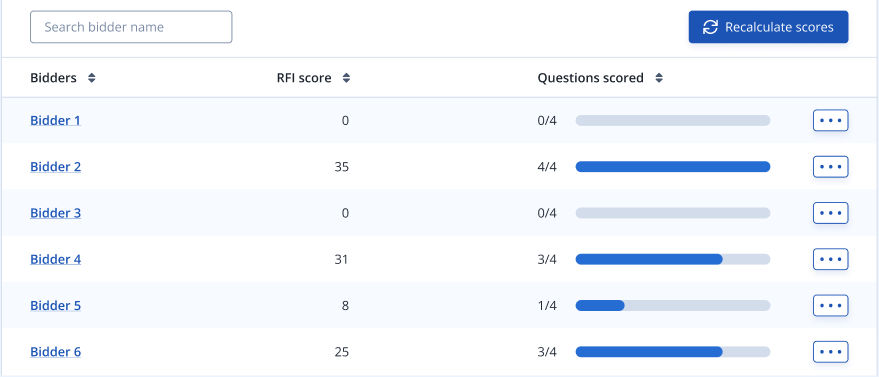879x377 pixels.
Task: Click the Search bidder name field
Action: (131, 27)
